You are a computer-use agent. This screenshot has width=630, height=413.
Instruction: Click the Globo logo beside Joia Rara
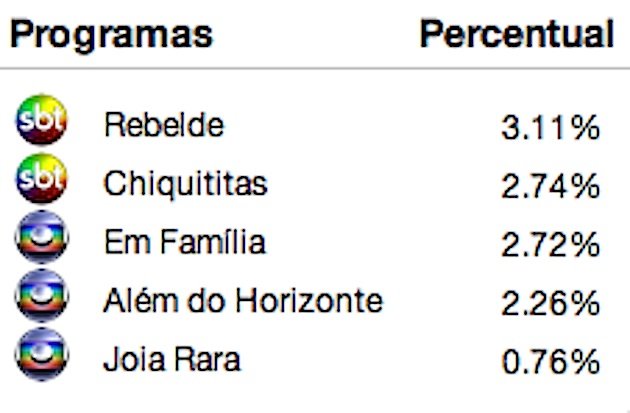click(x=42, y=354)
